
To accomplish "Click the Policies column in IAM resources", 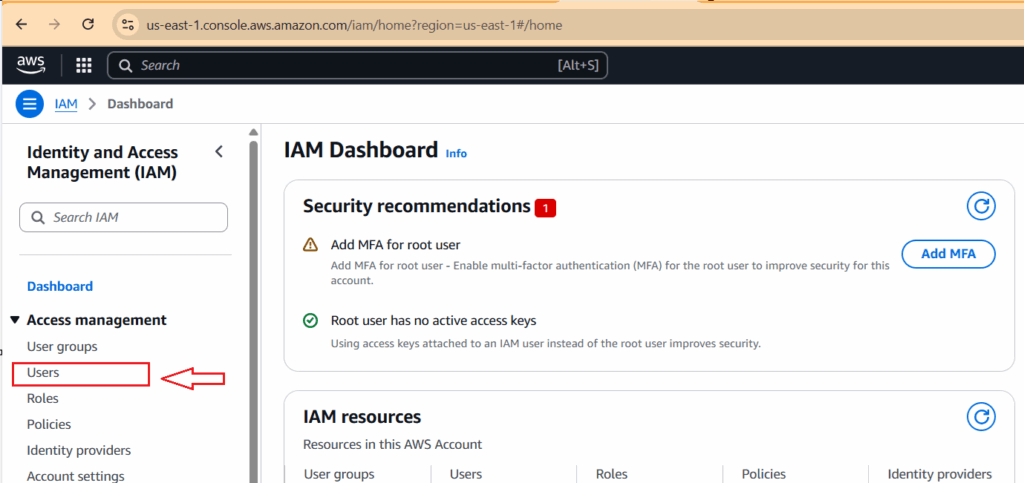I will (x=763, y=474).
